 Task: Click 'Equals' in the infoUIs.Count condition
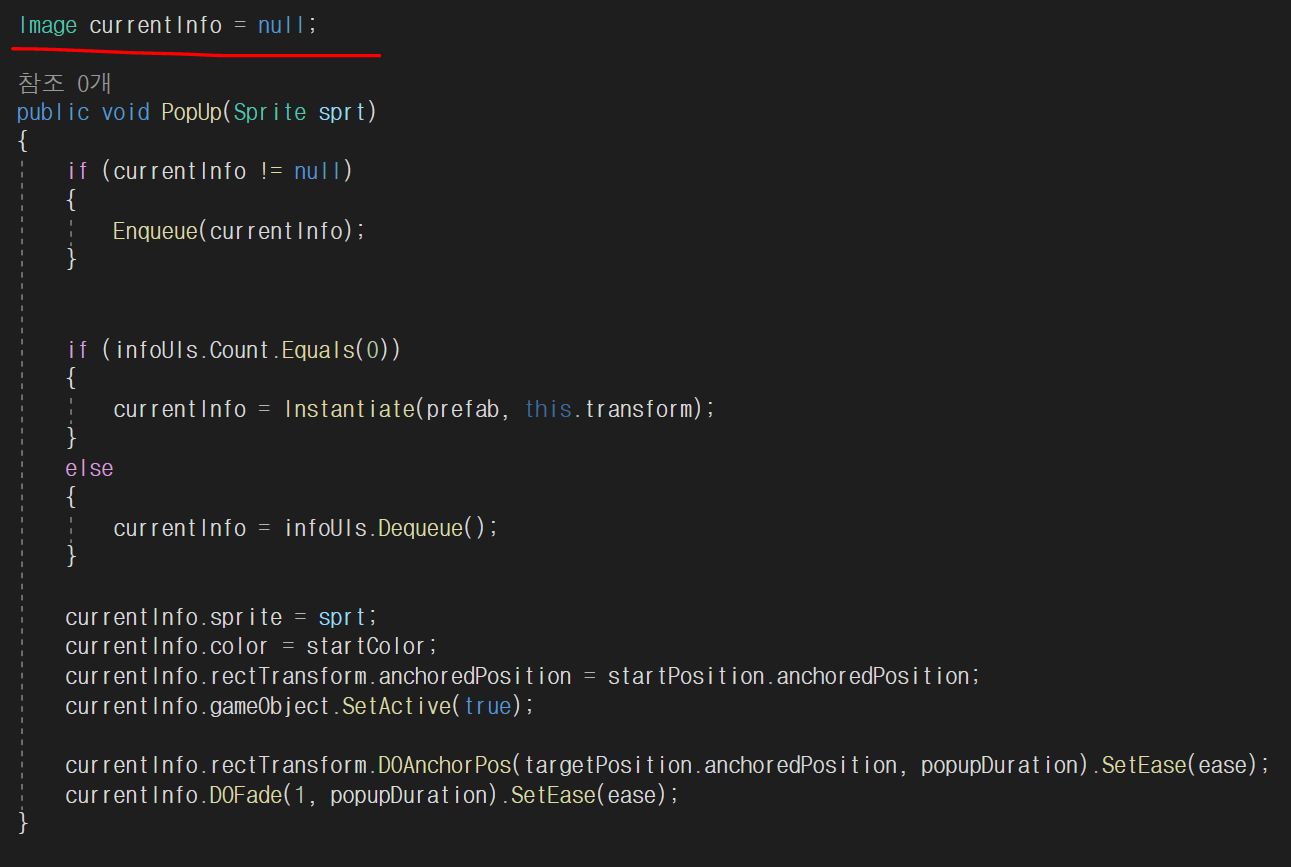[x=319, y=350]
